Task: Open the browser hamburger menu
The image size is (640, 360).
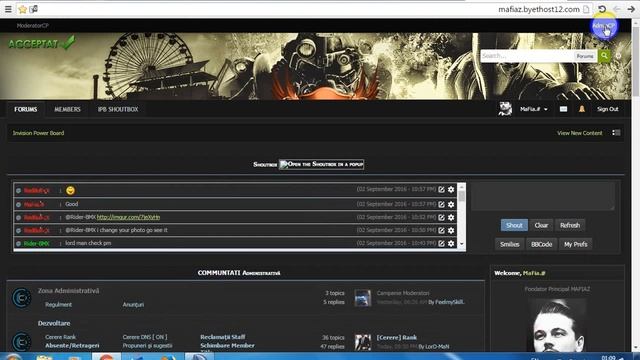Action: tap(8, 9)
